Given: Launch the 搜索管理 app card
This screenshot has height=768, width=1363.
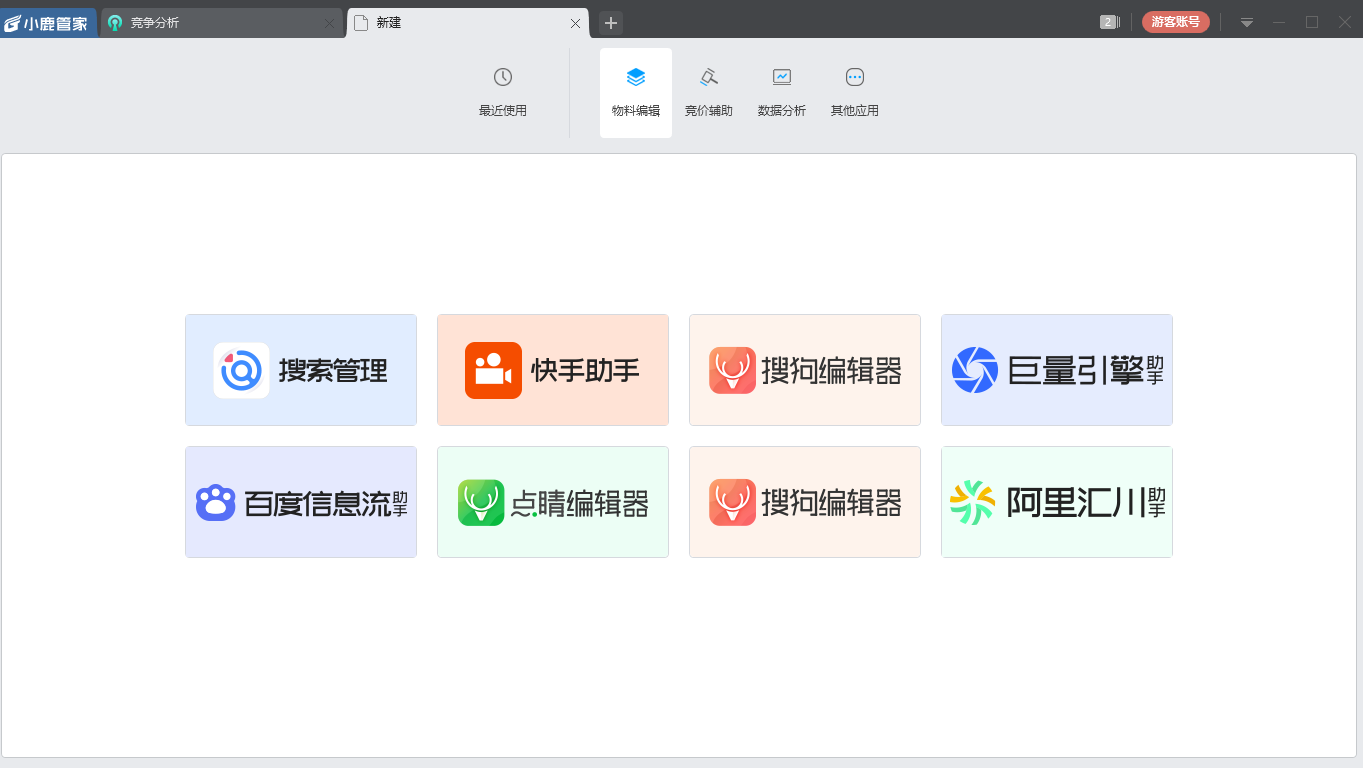Looking at the screenshot, I should [301, 370].
